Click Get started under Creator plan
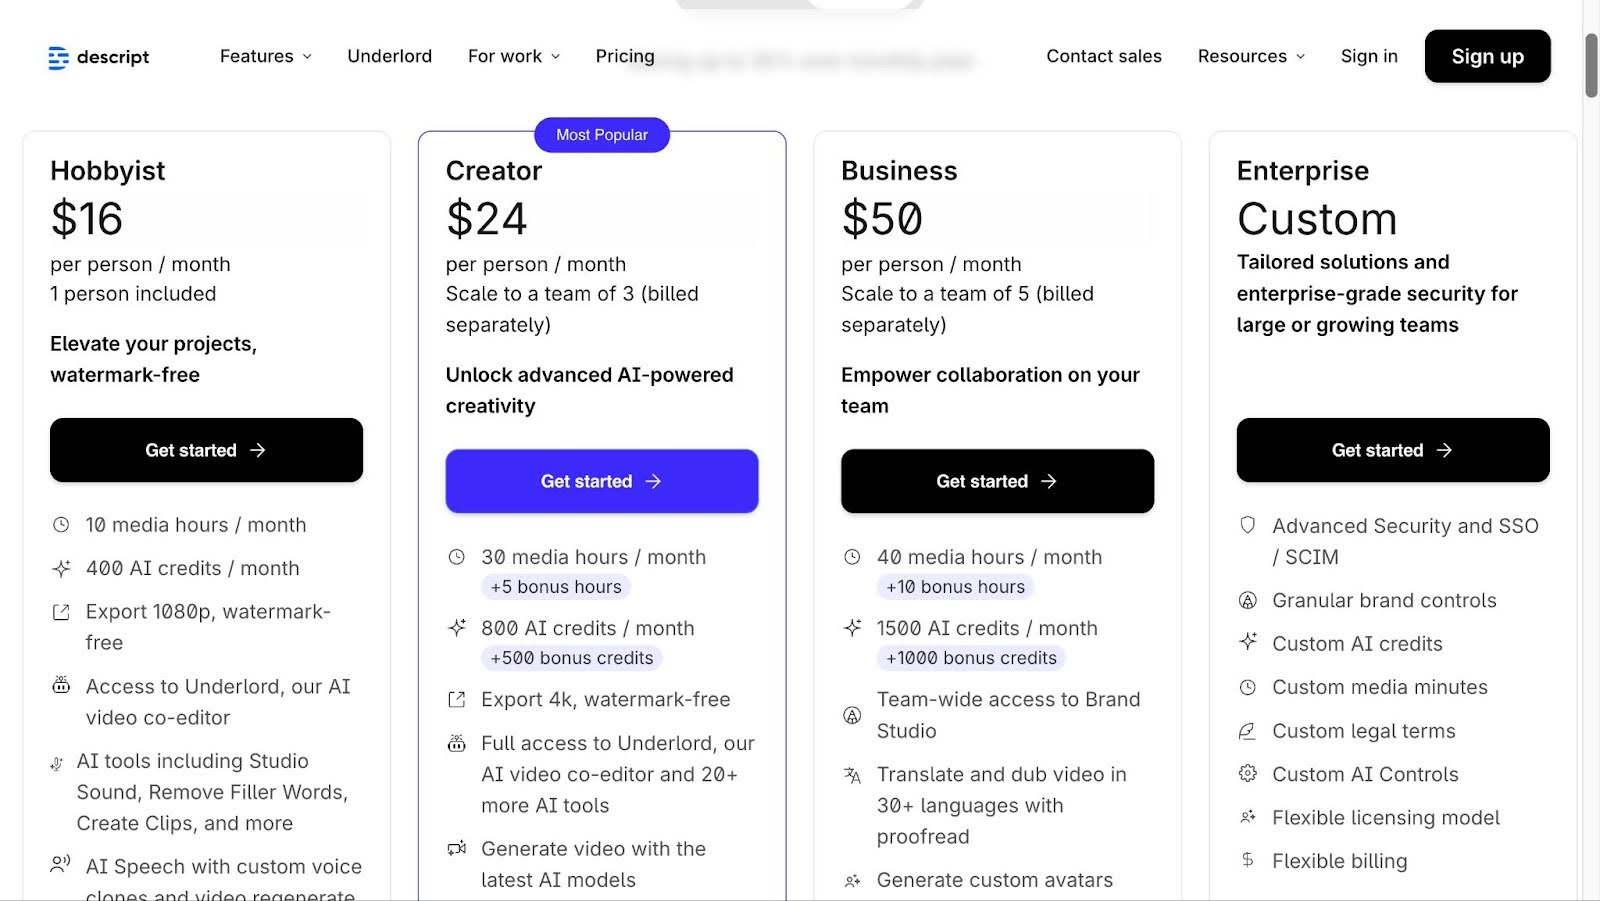This screenshot has height=901, width=1600. click(602, 481)
